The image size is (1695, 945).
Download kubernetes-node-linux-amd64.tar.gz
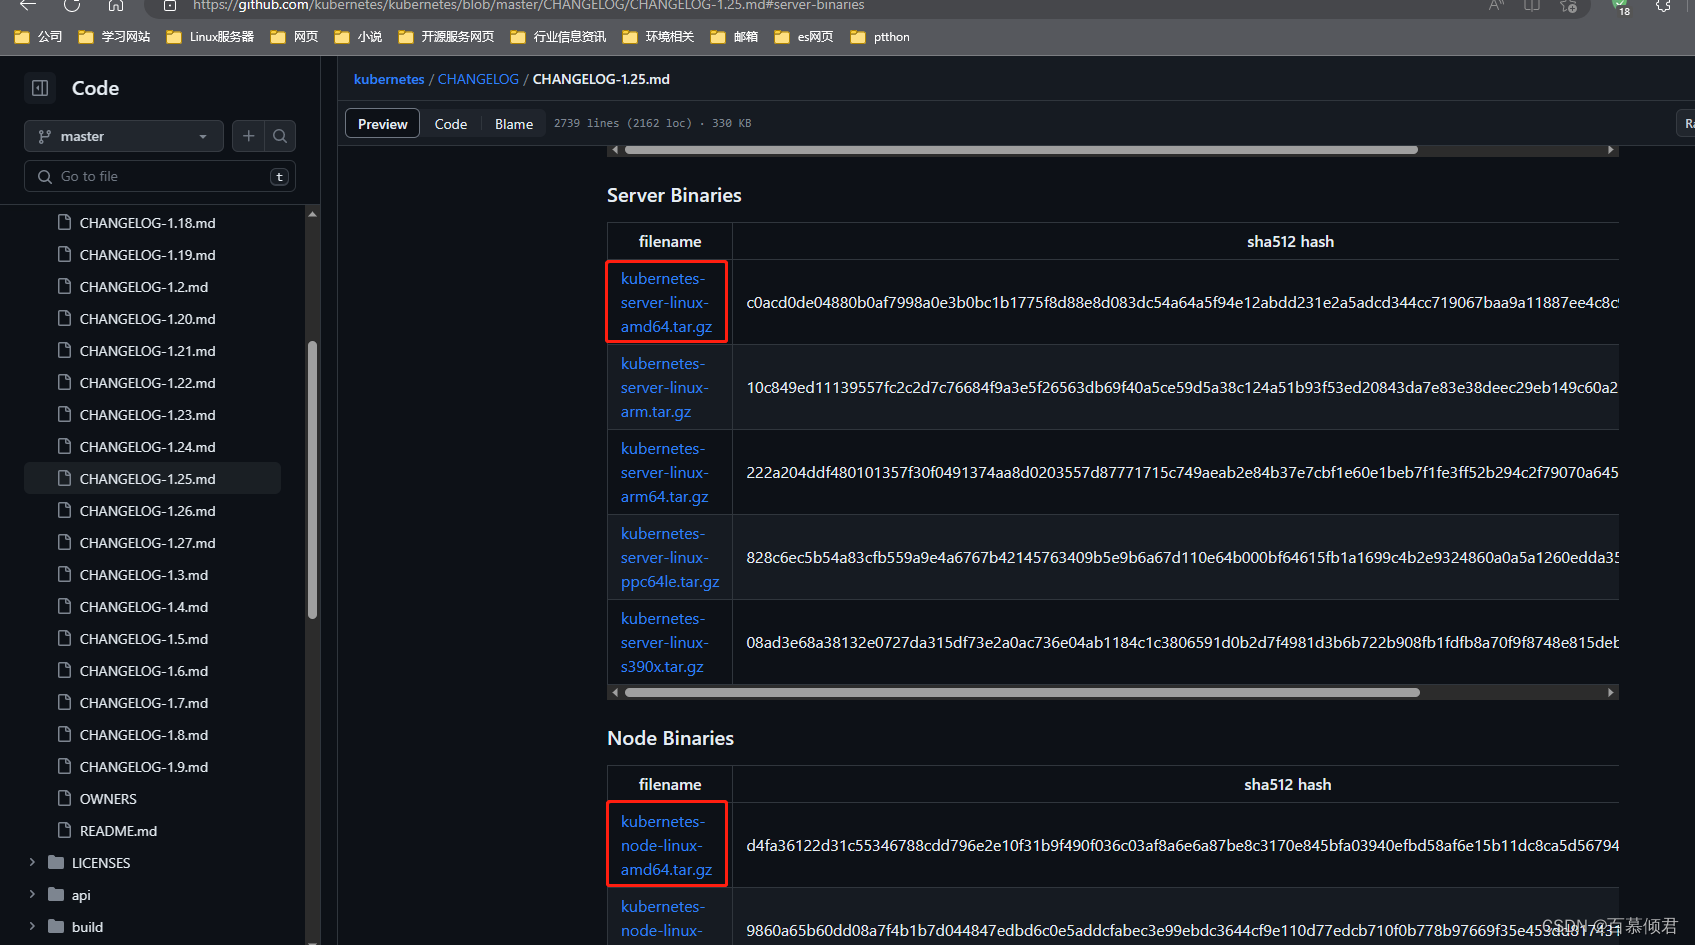(666, 845)
